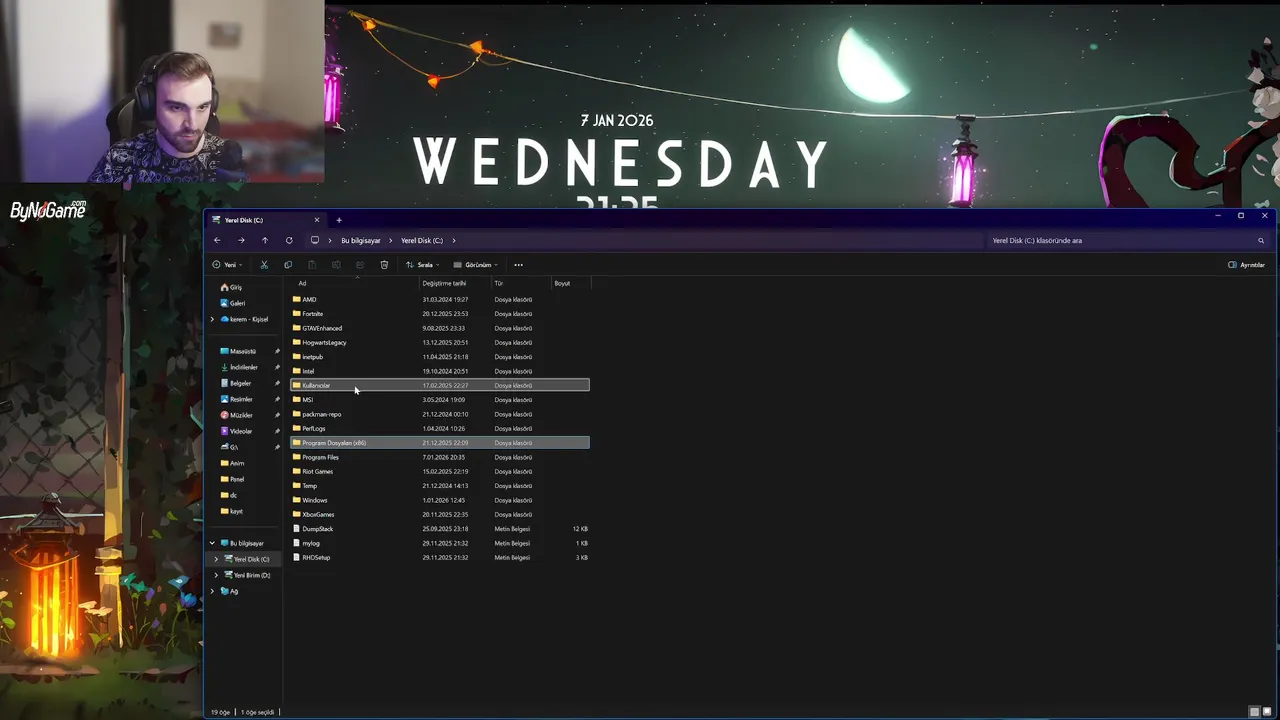The height and width of the screenshot is (720, 1280).
Task: Collapse the Bu bilgisayar tree node
Action: (212, 543)
